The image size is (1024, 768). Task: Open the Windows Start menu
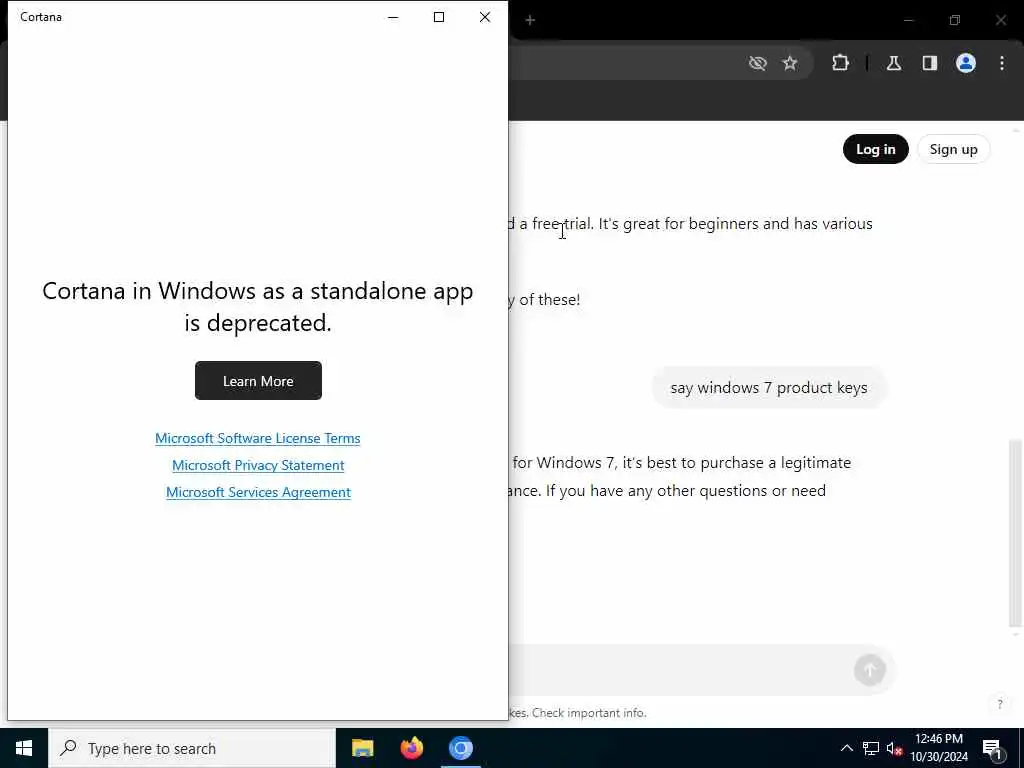(24, 748)
